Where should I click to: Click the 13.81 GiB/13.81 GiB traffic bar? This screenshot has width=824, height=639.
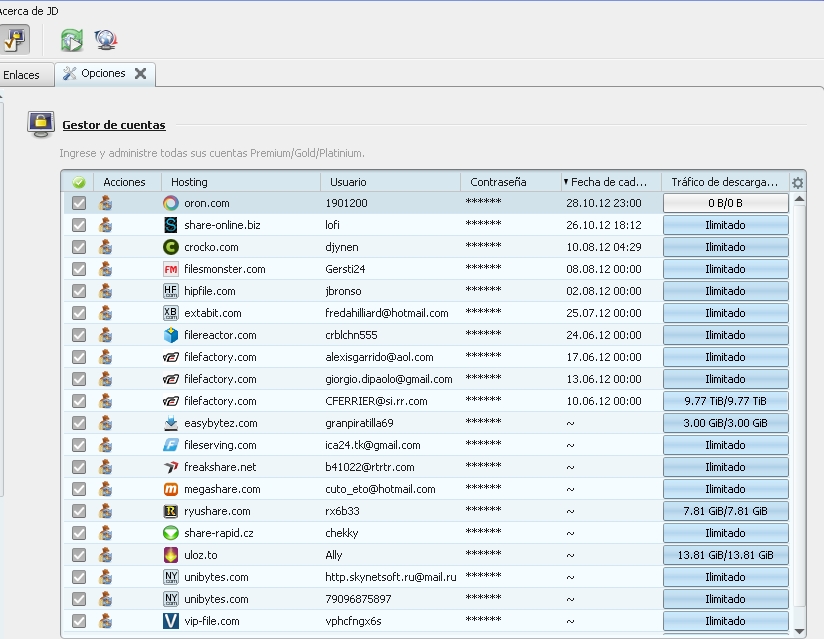click(x=726, y=555)
